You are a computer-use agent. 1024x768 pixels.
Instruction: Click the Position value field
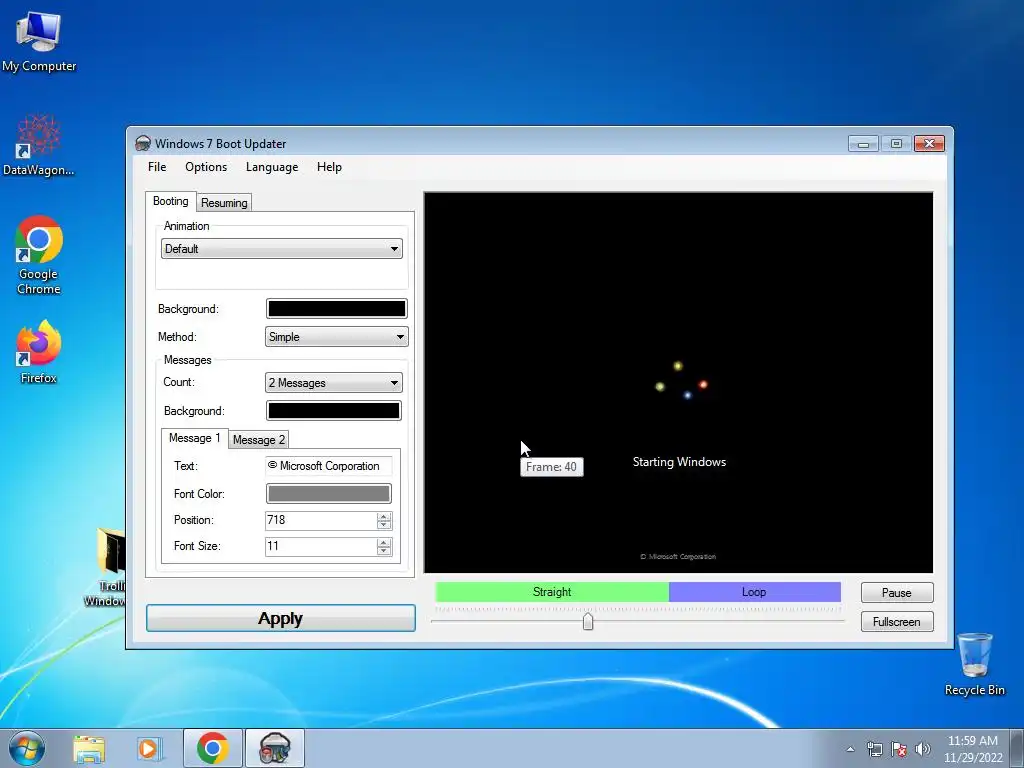pyautogui.click(x=321, y=520)
